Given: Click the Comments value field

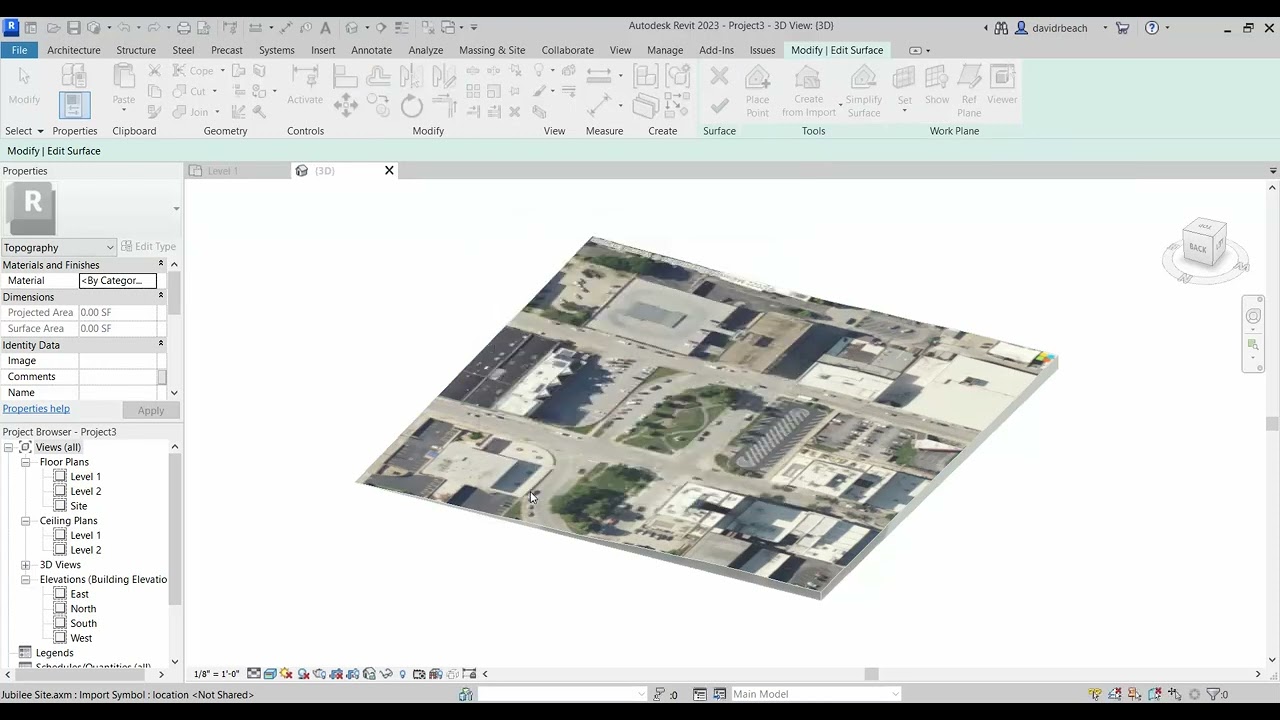Looking at the screenshot, I should click(118, 377).
